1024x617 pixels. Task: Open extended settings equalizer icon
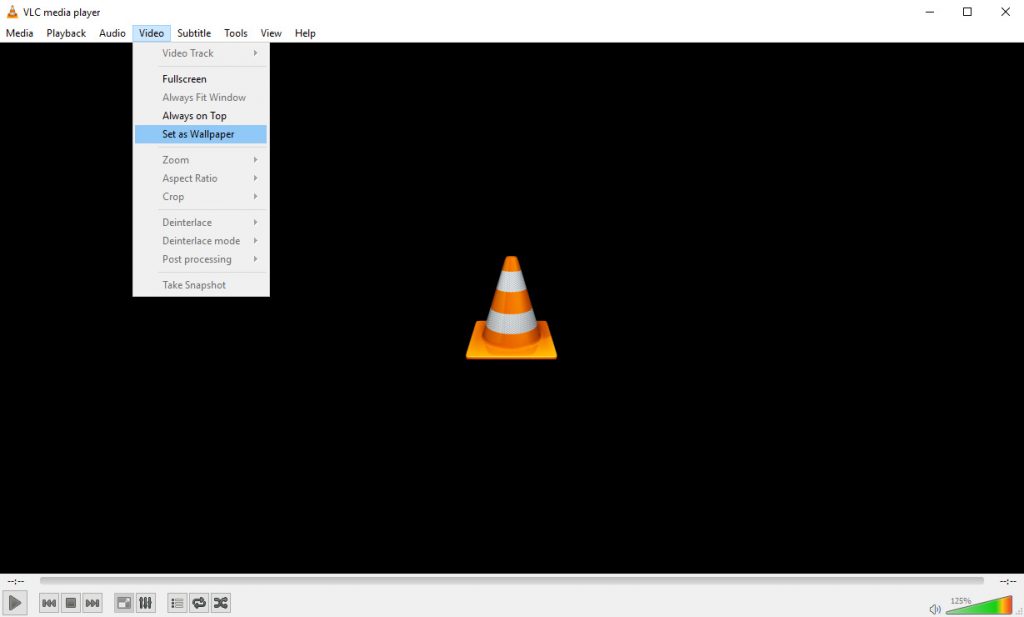(146, 603)
